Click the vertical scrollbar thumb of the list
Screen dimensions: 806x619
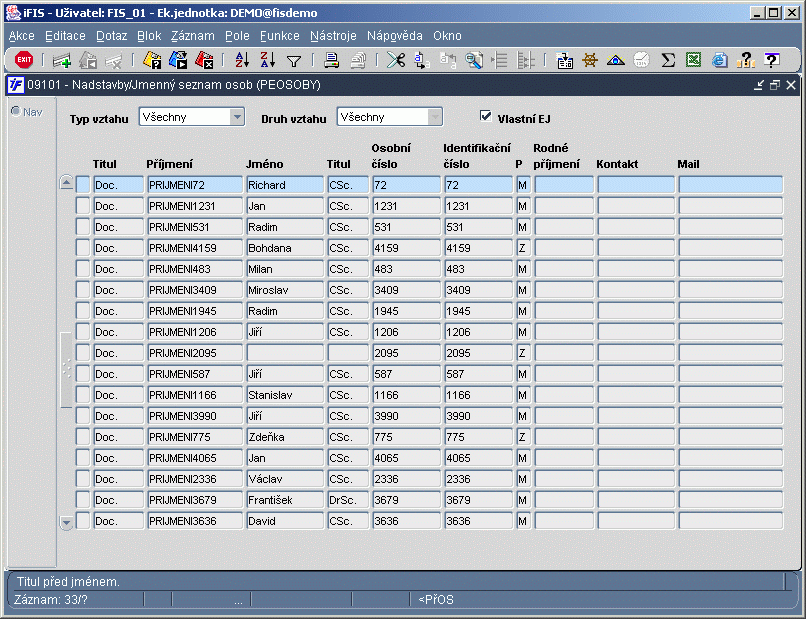click(x=66, y=370)
